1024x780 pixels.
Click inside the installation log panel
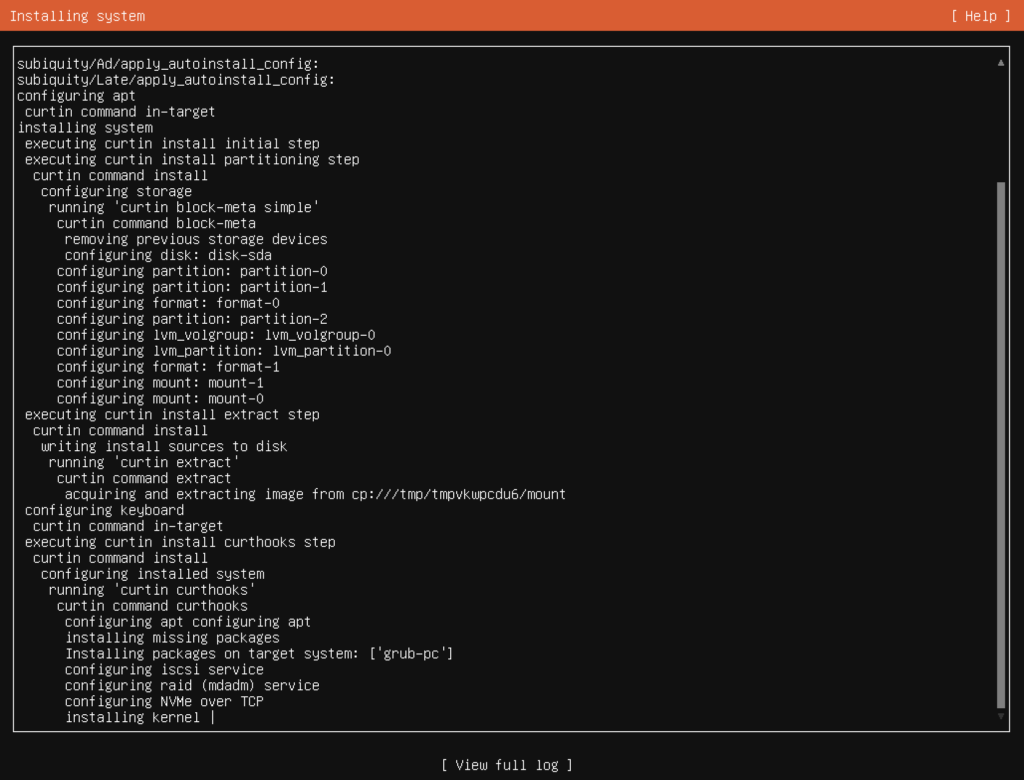coord(500,400)
